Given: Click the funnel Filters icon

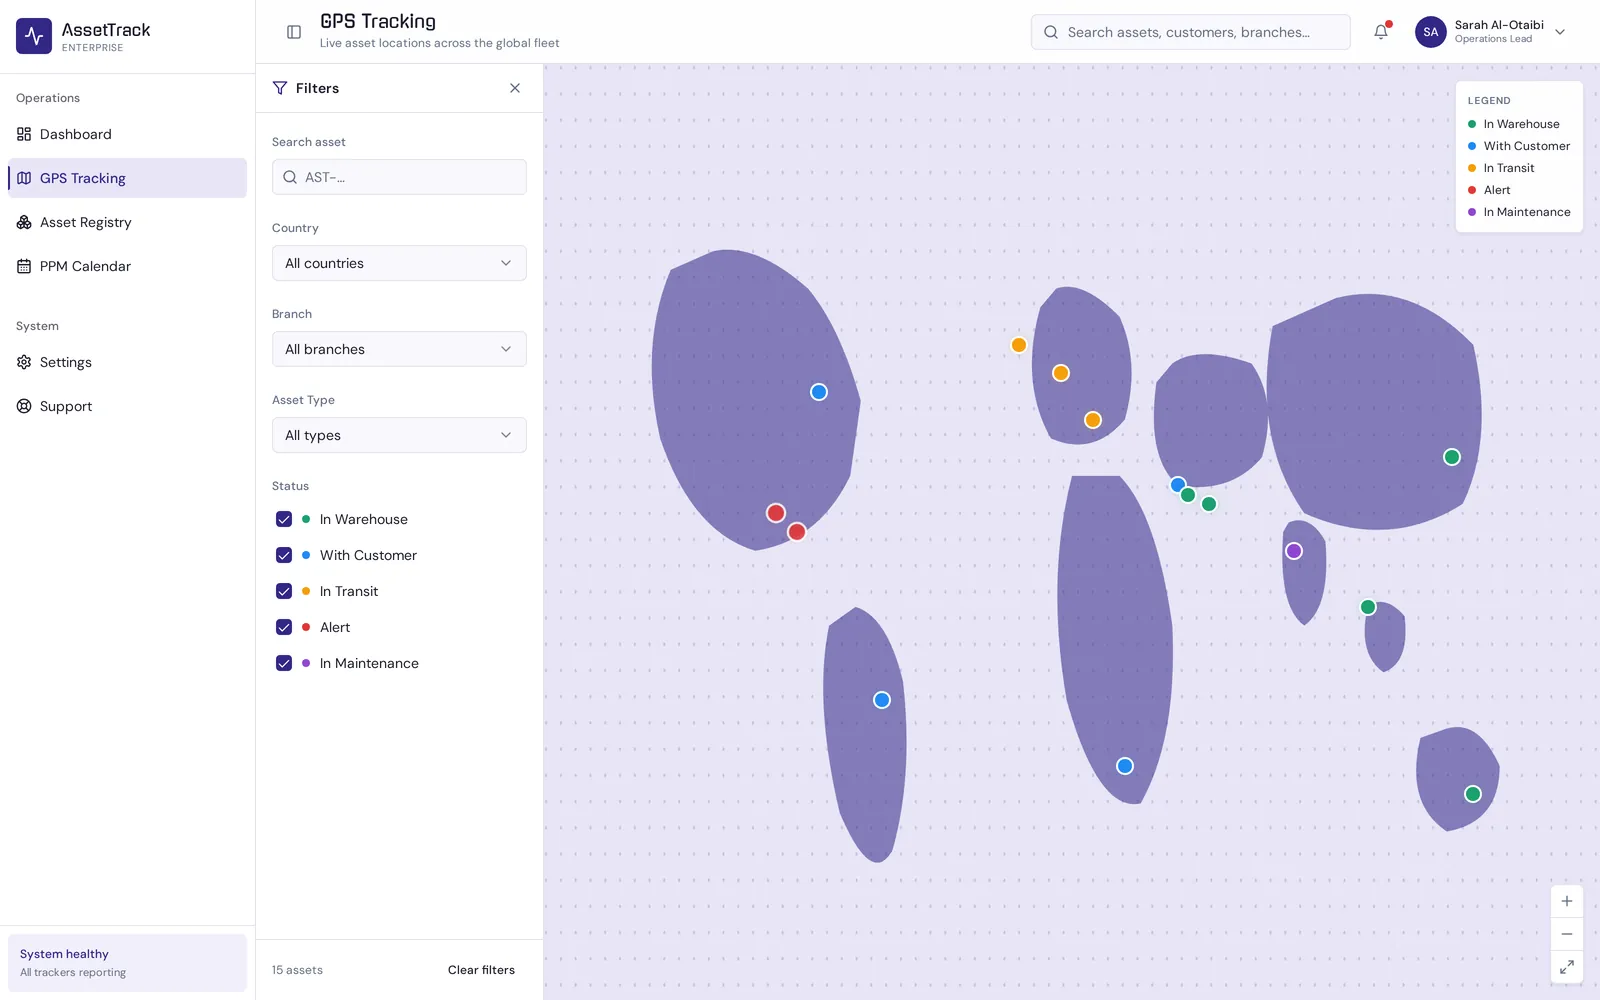Looking at the screenshot, I should (280, 88).
